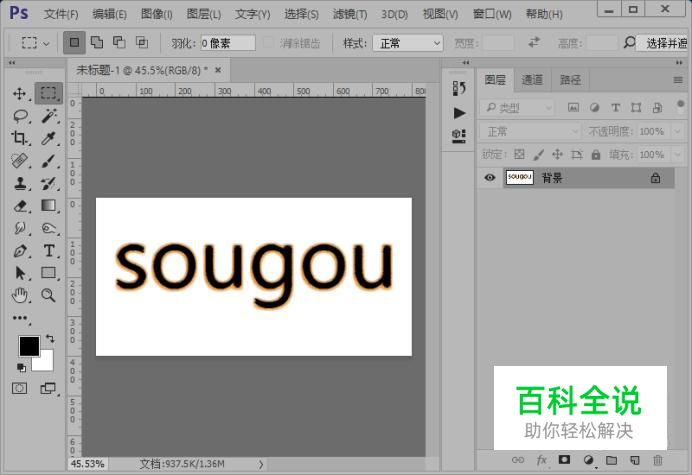
Task: Choose Add to Selection mode
Action: pos(97,43)
